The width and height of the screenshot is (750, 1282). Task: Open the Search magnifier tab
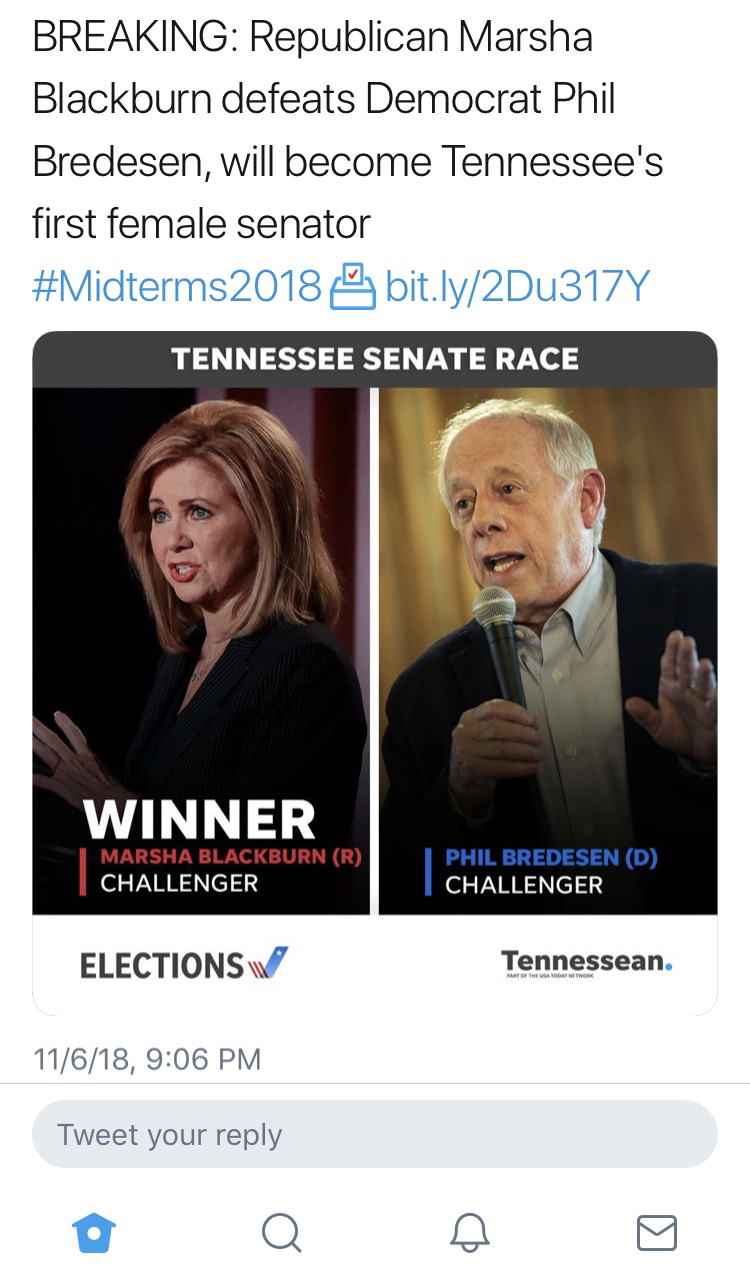point(281,1232)
